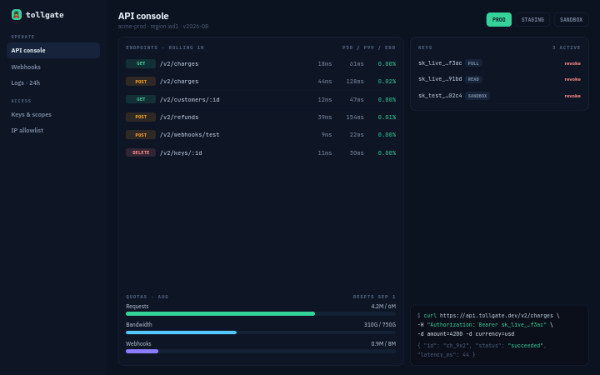Click the sk_test_…82c4 key name

pyautogui.click(x=440, y=96)
